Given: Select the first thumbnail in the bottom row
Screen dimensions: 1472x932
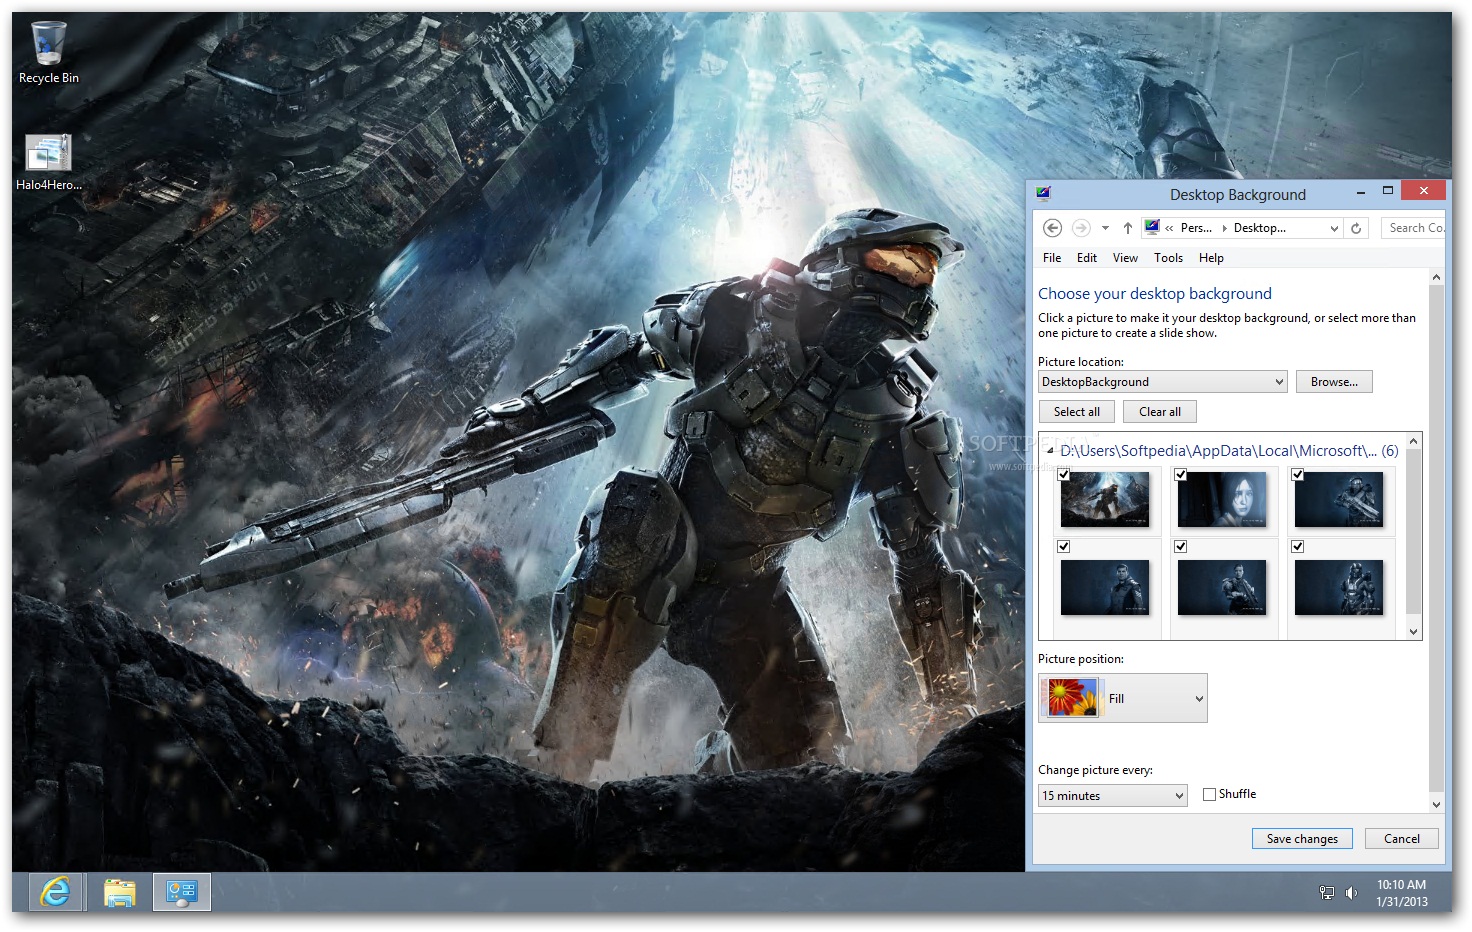Looking at the screenshot, I should [x=1105, y=587].
